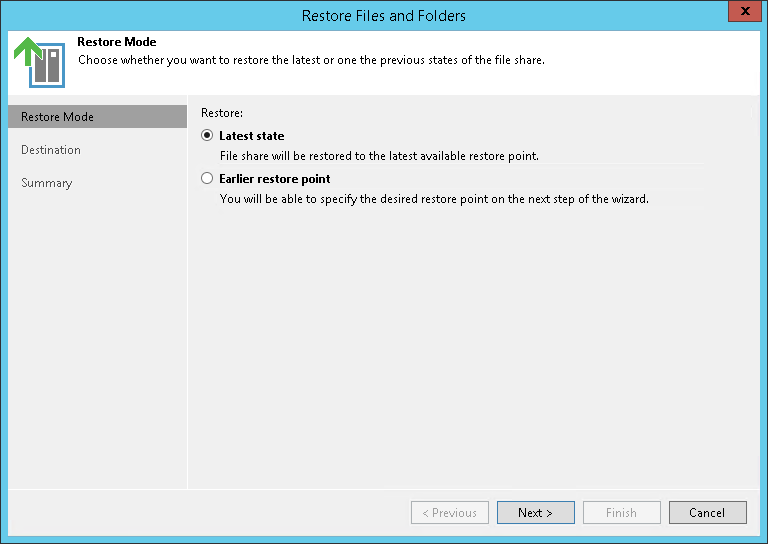The width and height of the screenshot is (768, 544).
Task: Click the latest available restore point description
Action: point(379,156)
